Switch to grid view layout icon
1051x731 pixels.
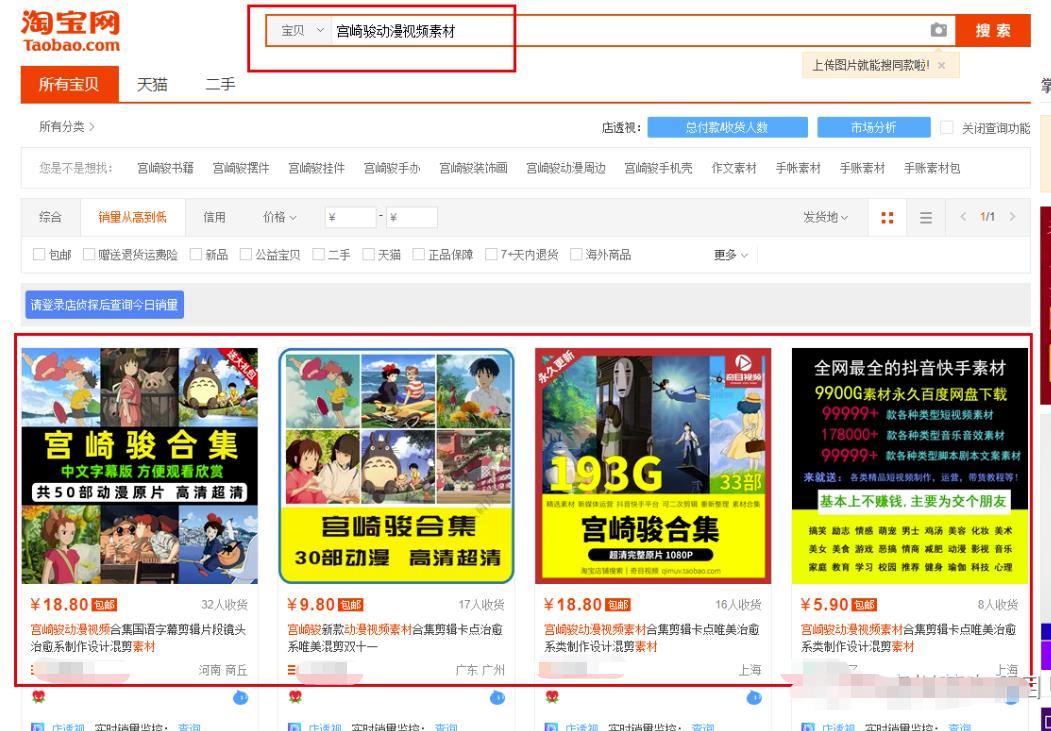[887, 217]
